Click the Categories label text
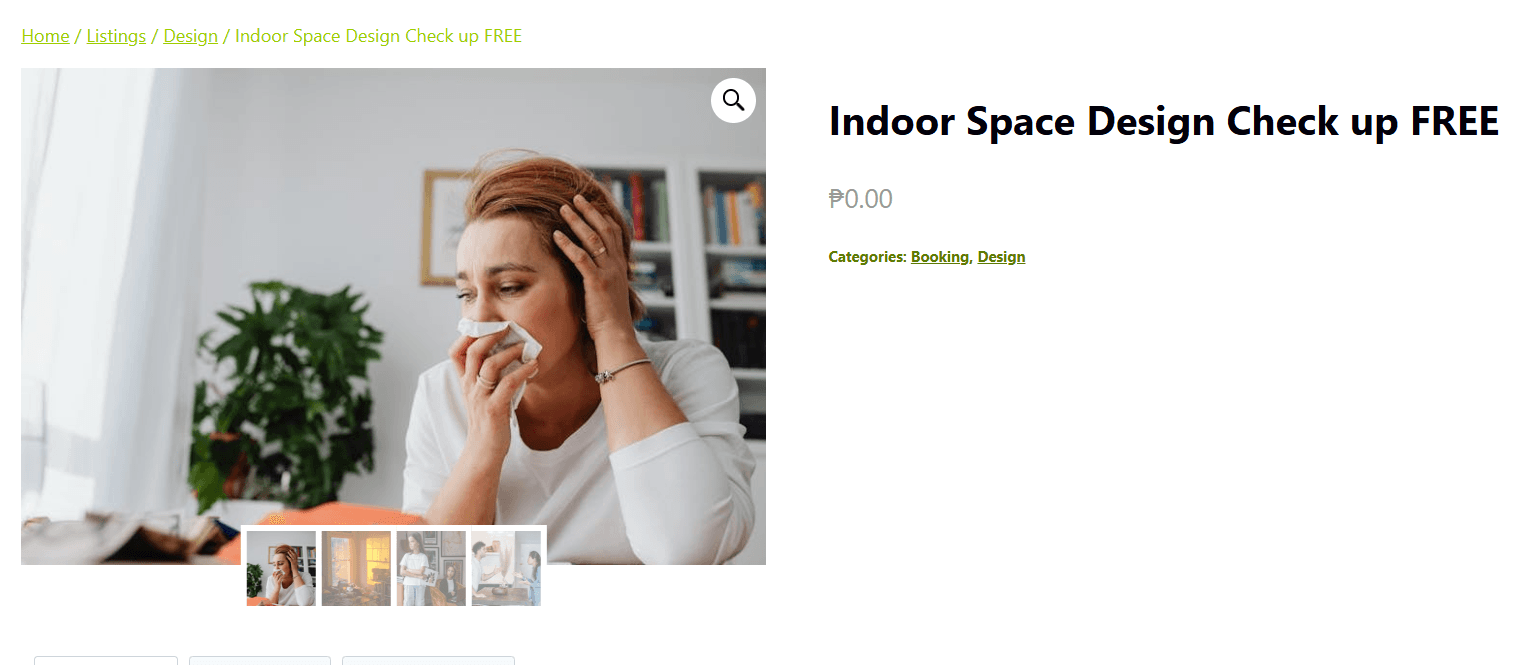 coord(867,257)
